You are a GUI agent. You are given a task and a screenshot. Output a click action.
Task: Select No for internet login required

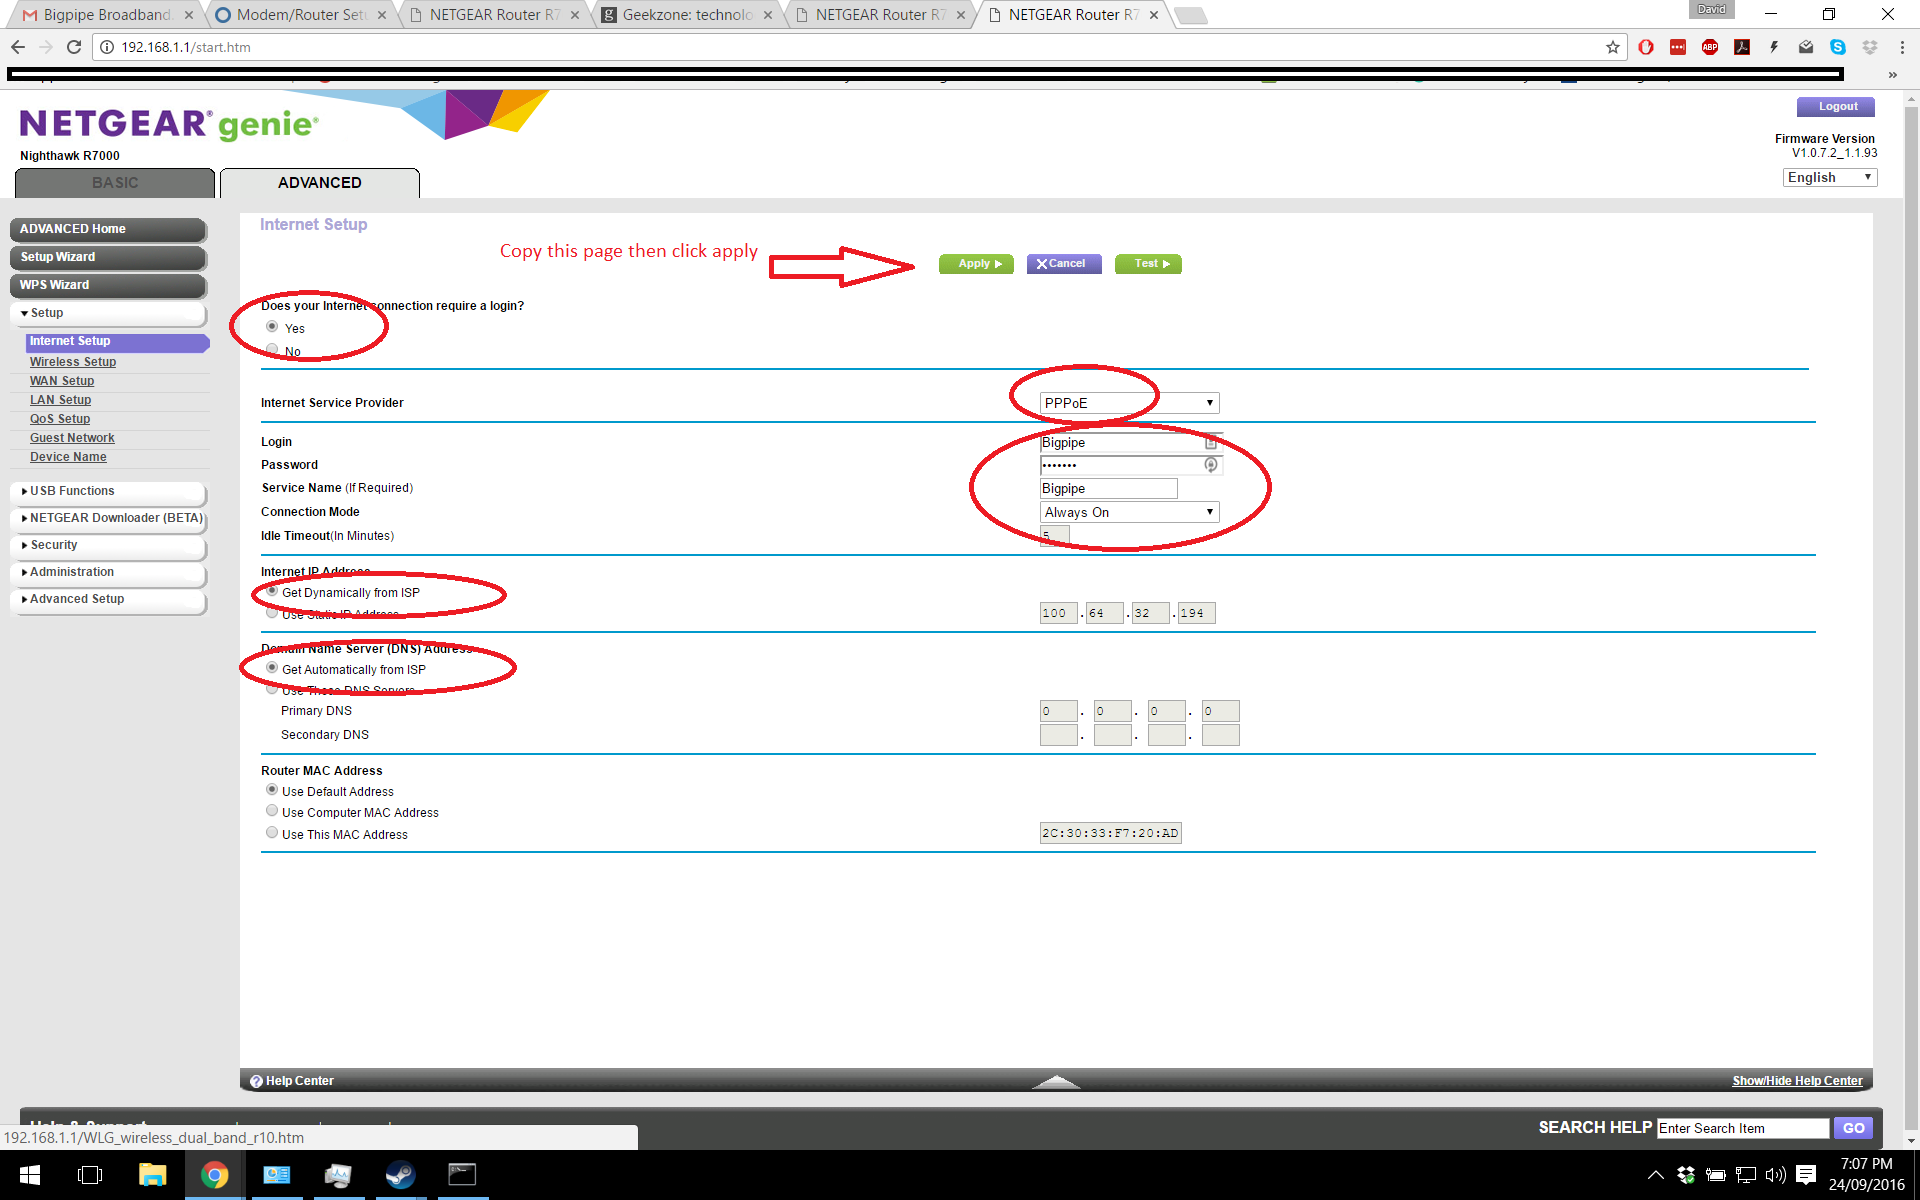[x=272, y=349]
